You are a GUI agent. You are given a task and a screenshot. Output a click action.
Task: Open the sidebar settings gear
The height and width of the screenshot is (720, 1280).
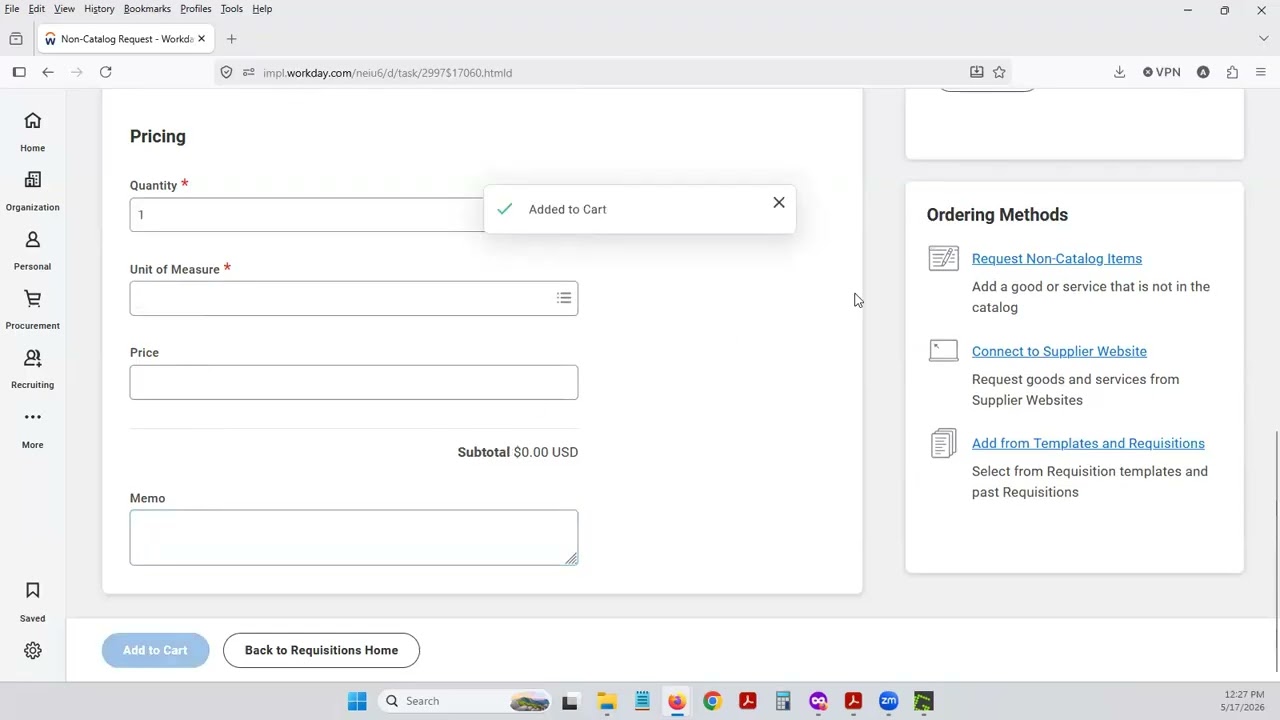coord(33,650)
